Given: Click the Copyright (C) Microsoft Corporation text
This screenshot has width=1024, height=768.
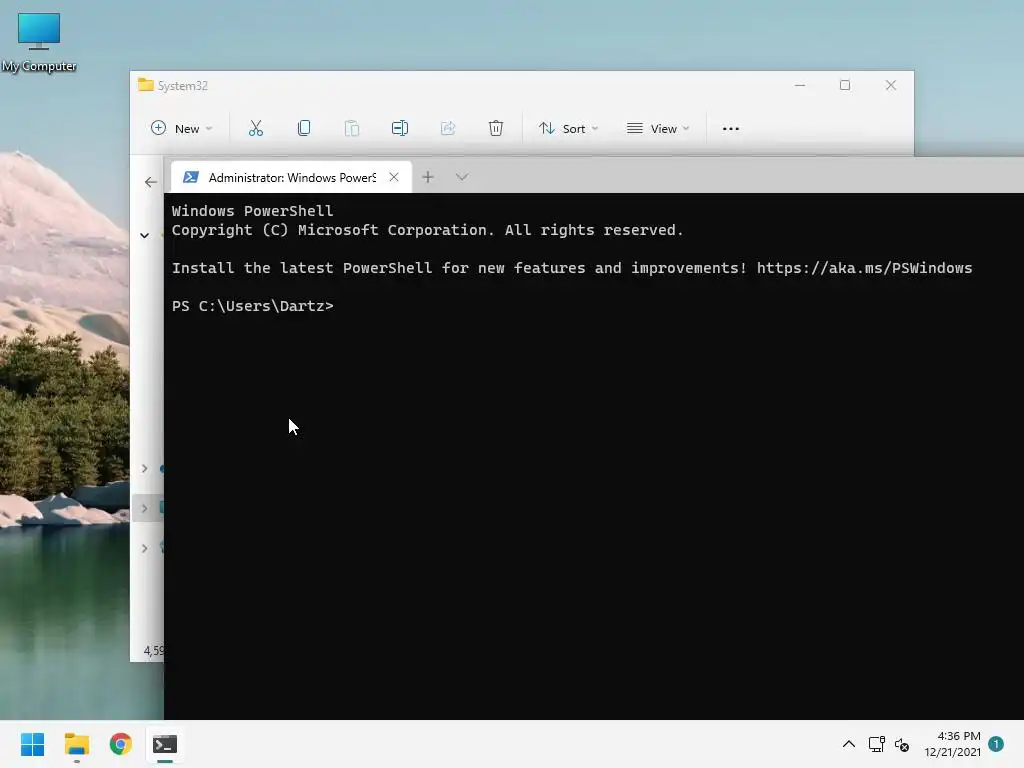Looking at the screenshot, I should click(333, 231).
